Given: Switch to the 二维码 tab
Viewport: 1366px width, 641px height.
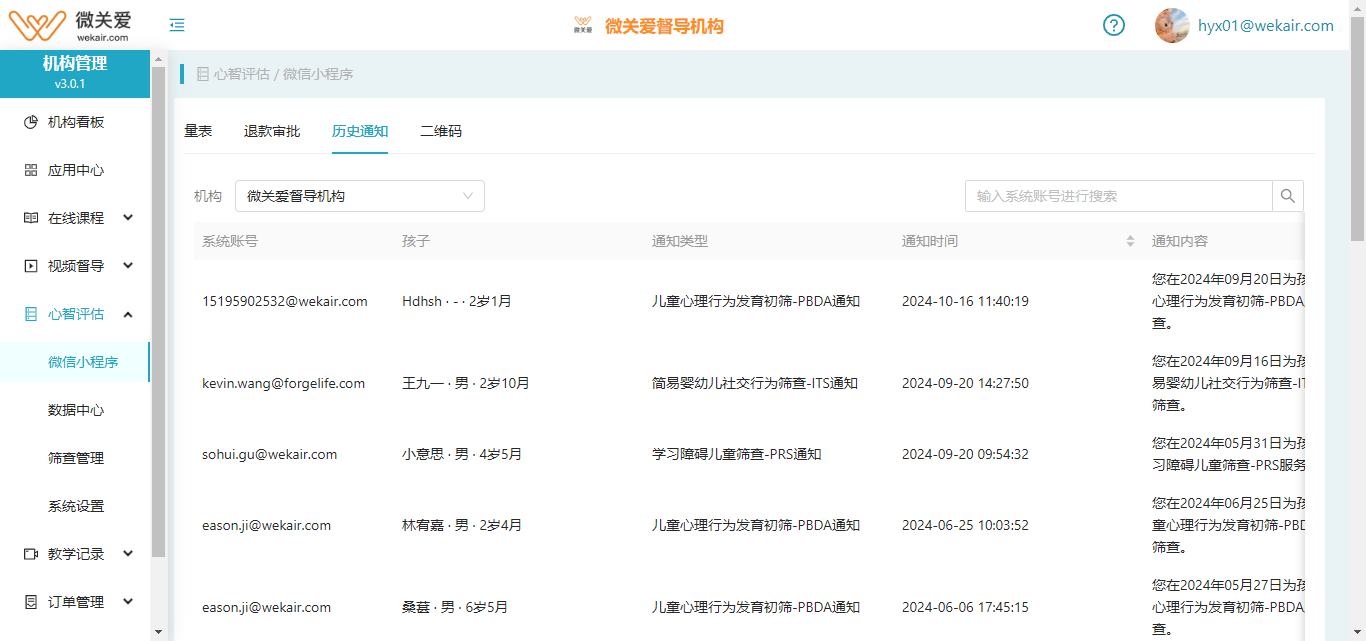Looking at the screenshot, I should [x=440, y=131].
